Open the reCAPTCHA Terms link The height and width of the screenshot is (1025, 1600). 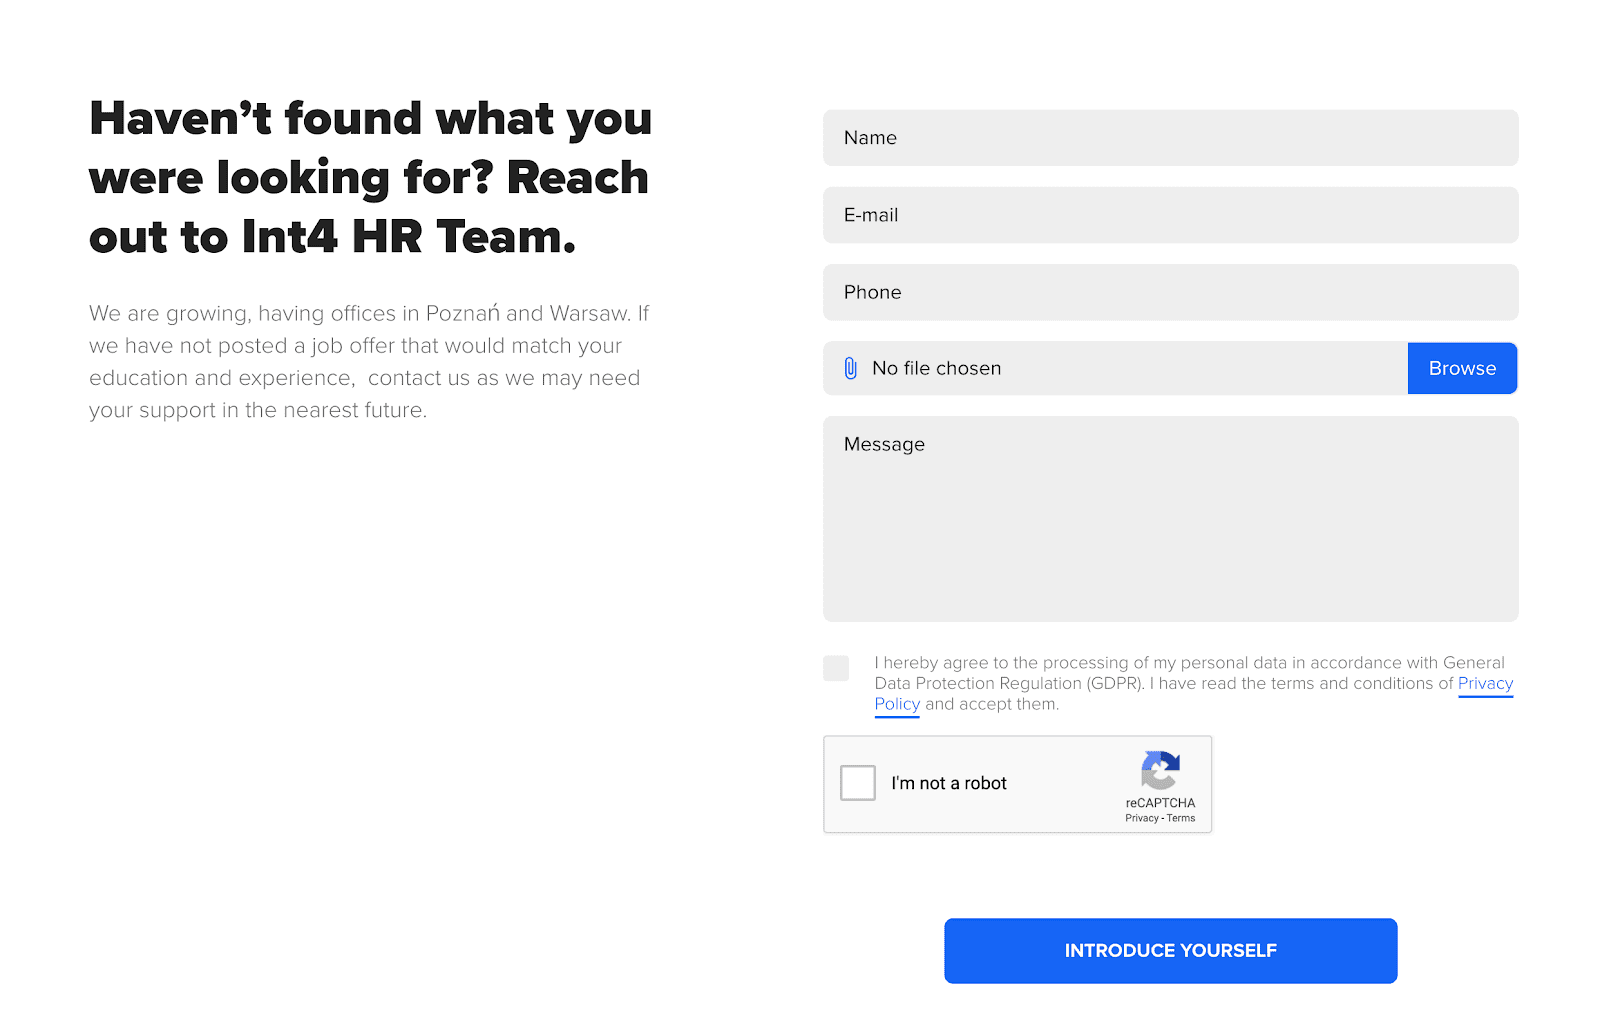(x=1181, y=818)
